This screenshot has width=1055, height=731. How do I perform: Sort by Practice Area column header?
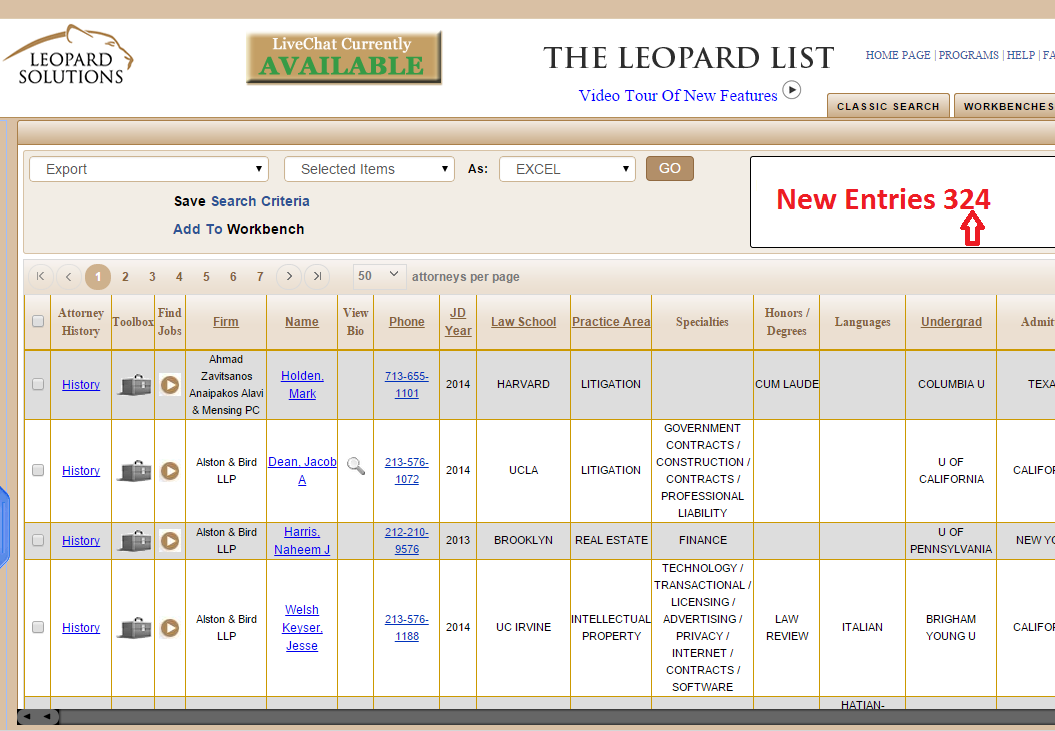611,322
